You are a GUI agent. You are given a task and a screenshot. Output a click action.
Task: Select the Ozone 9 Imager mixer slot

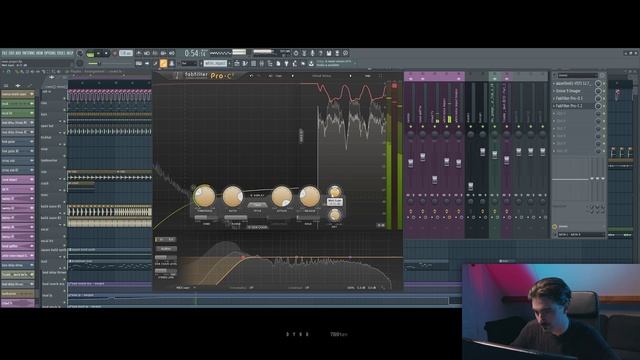tap(574, 91)
